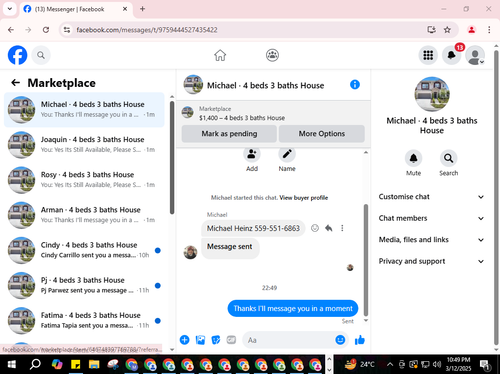Open the Groups icon

tap(272, 55)
